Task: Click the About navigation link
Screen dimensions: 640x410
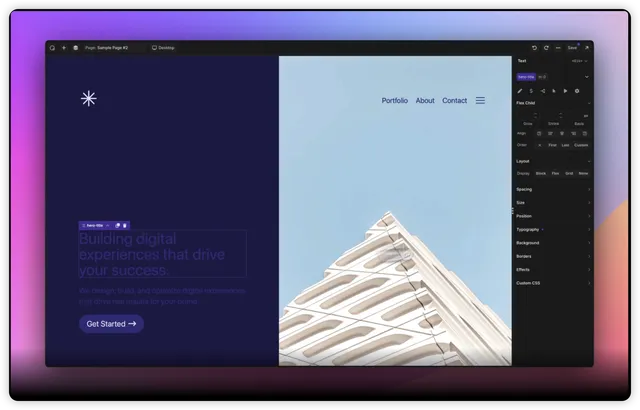Action: coord(425,100)
